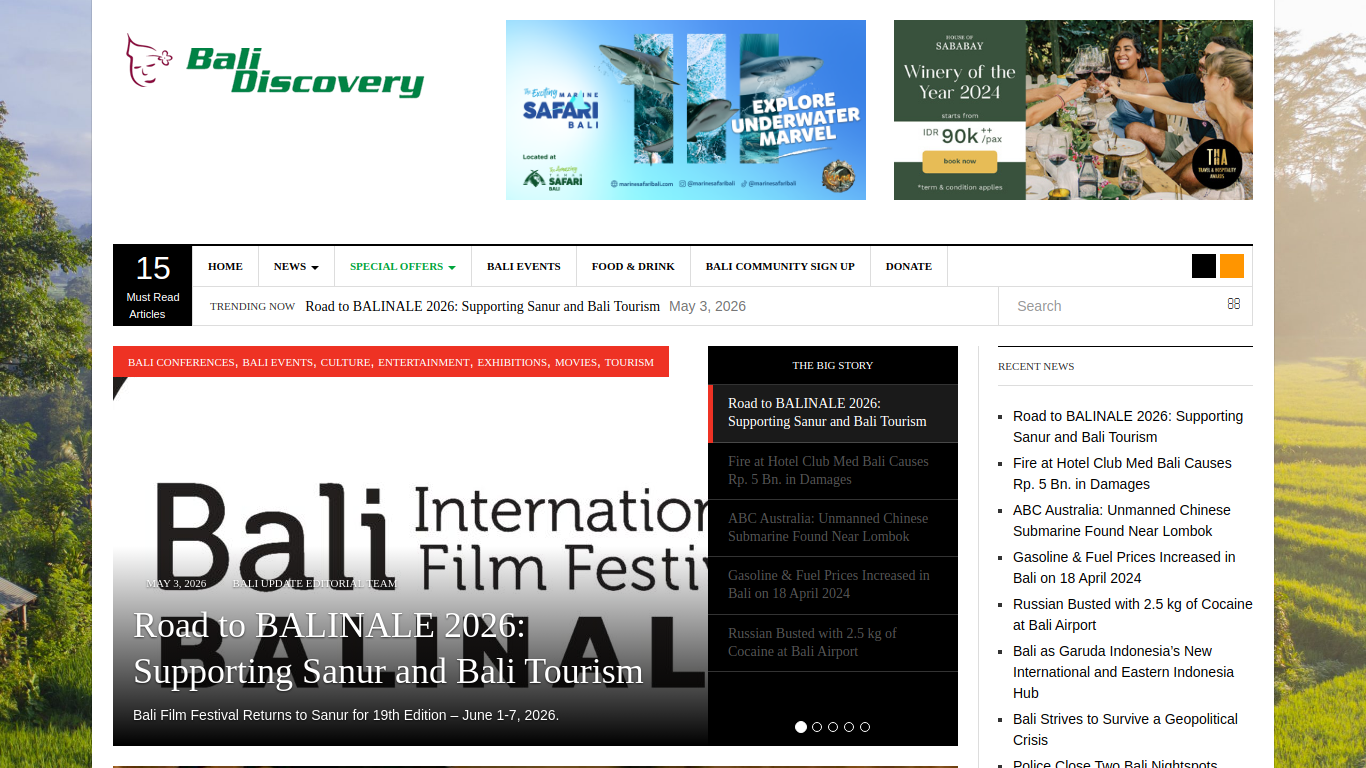Click the black square in the navigation bar
The image size is (1366, 768).
(1204, 266)
